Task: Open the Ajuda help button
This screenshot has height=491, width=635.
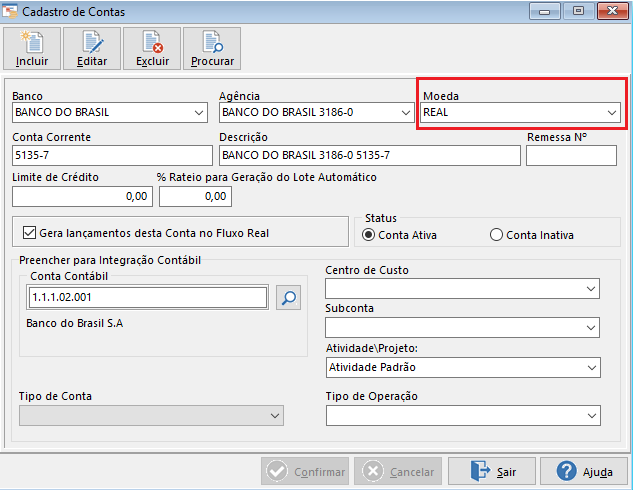Action: tap(584, 472)
